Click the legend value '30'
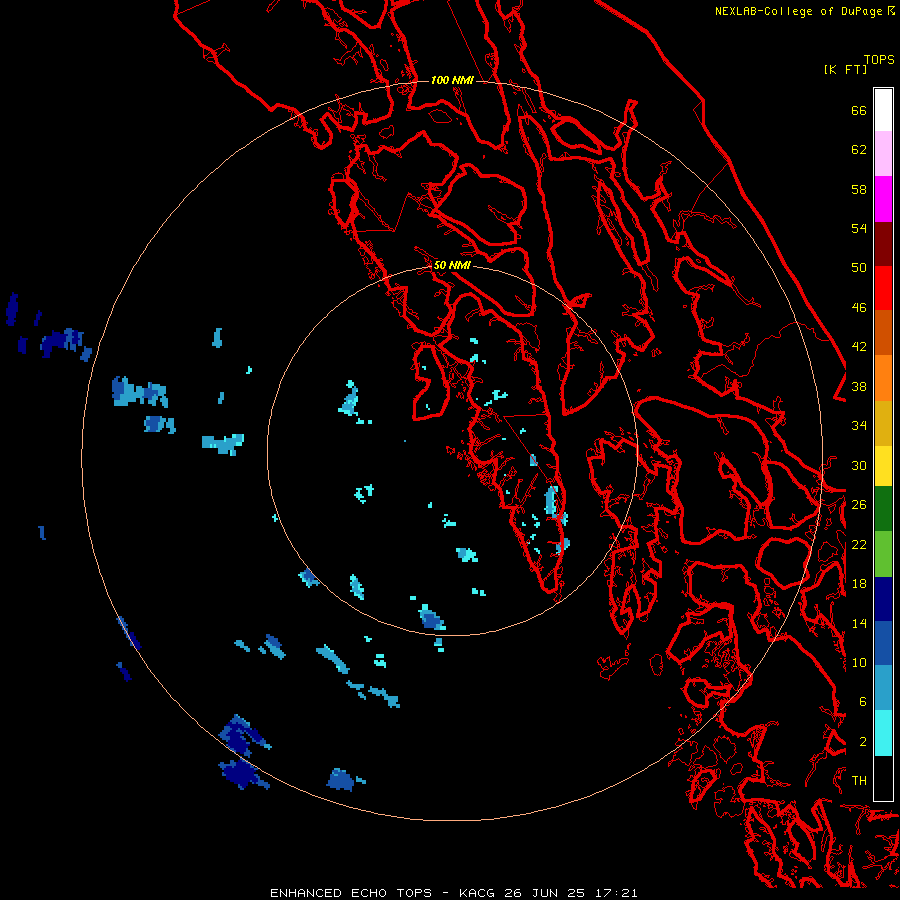Image resolution: width=900 pixels, height=900 pixels. [859, 465]
